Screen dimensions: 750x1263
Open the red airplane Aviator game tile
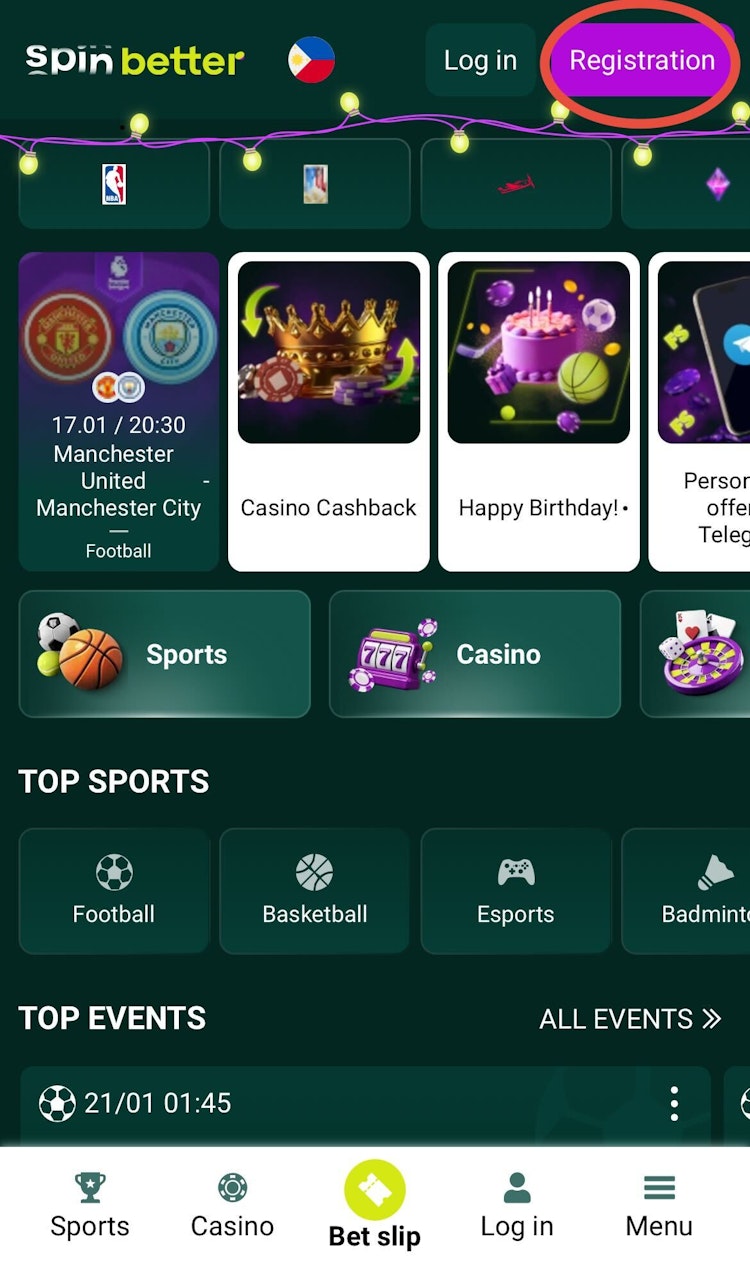click(x=516, y=184)
